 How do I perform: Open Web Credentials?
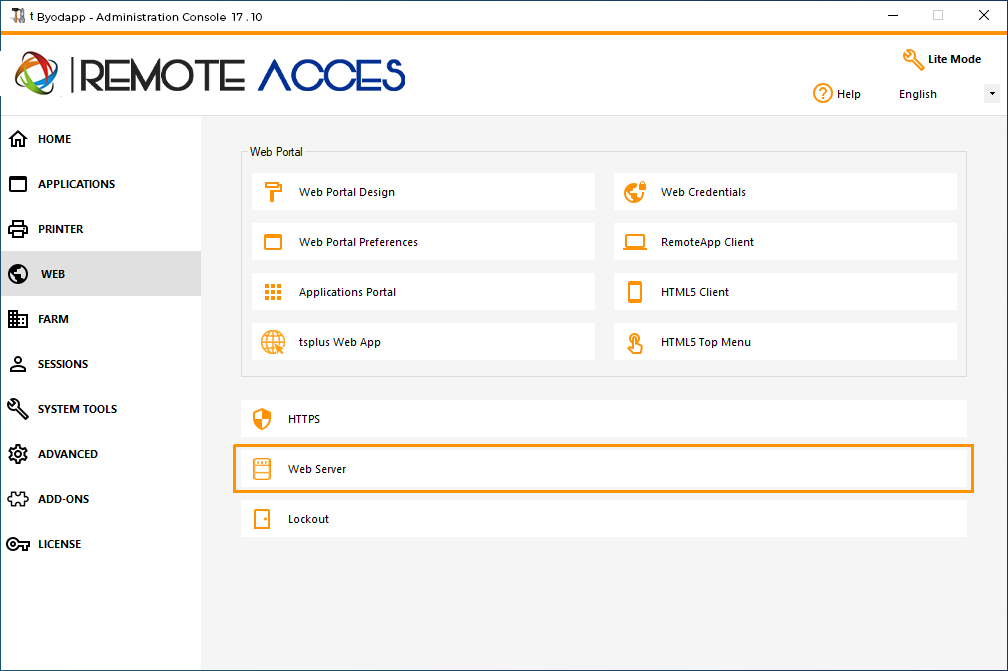pyautogui.click(x=785, y=192)
